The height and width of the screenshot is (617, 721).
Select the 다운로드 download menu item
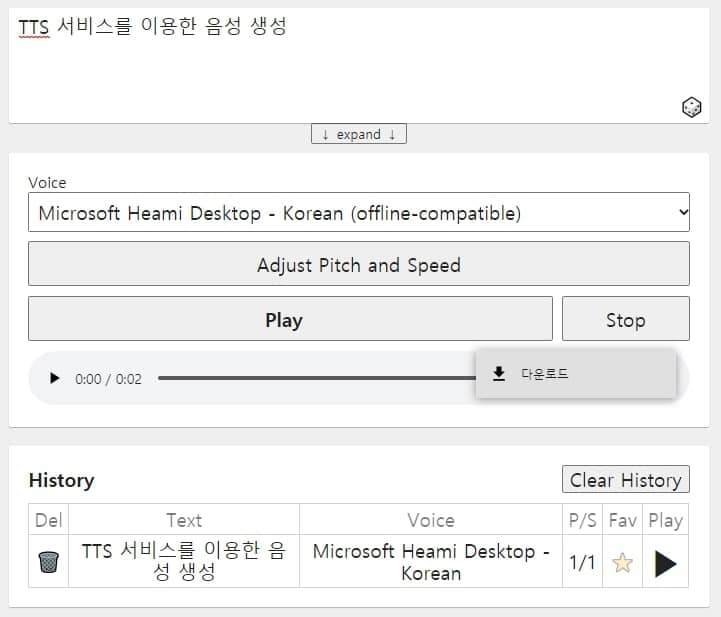[576, 374]
